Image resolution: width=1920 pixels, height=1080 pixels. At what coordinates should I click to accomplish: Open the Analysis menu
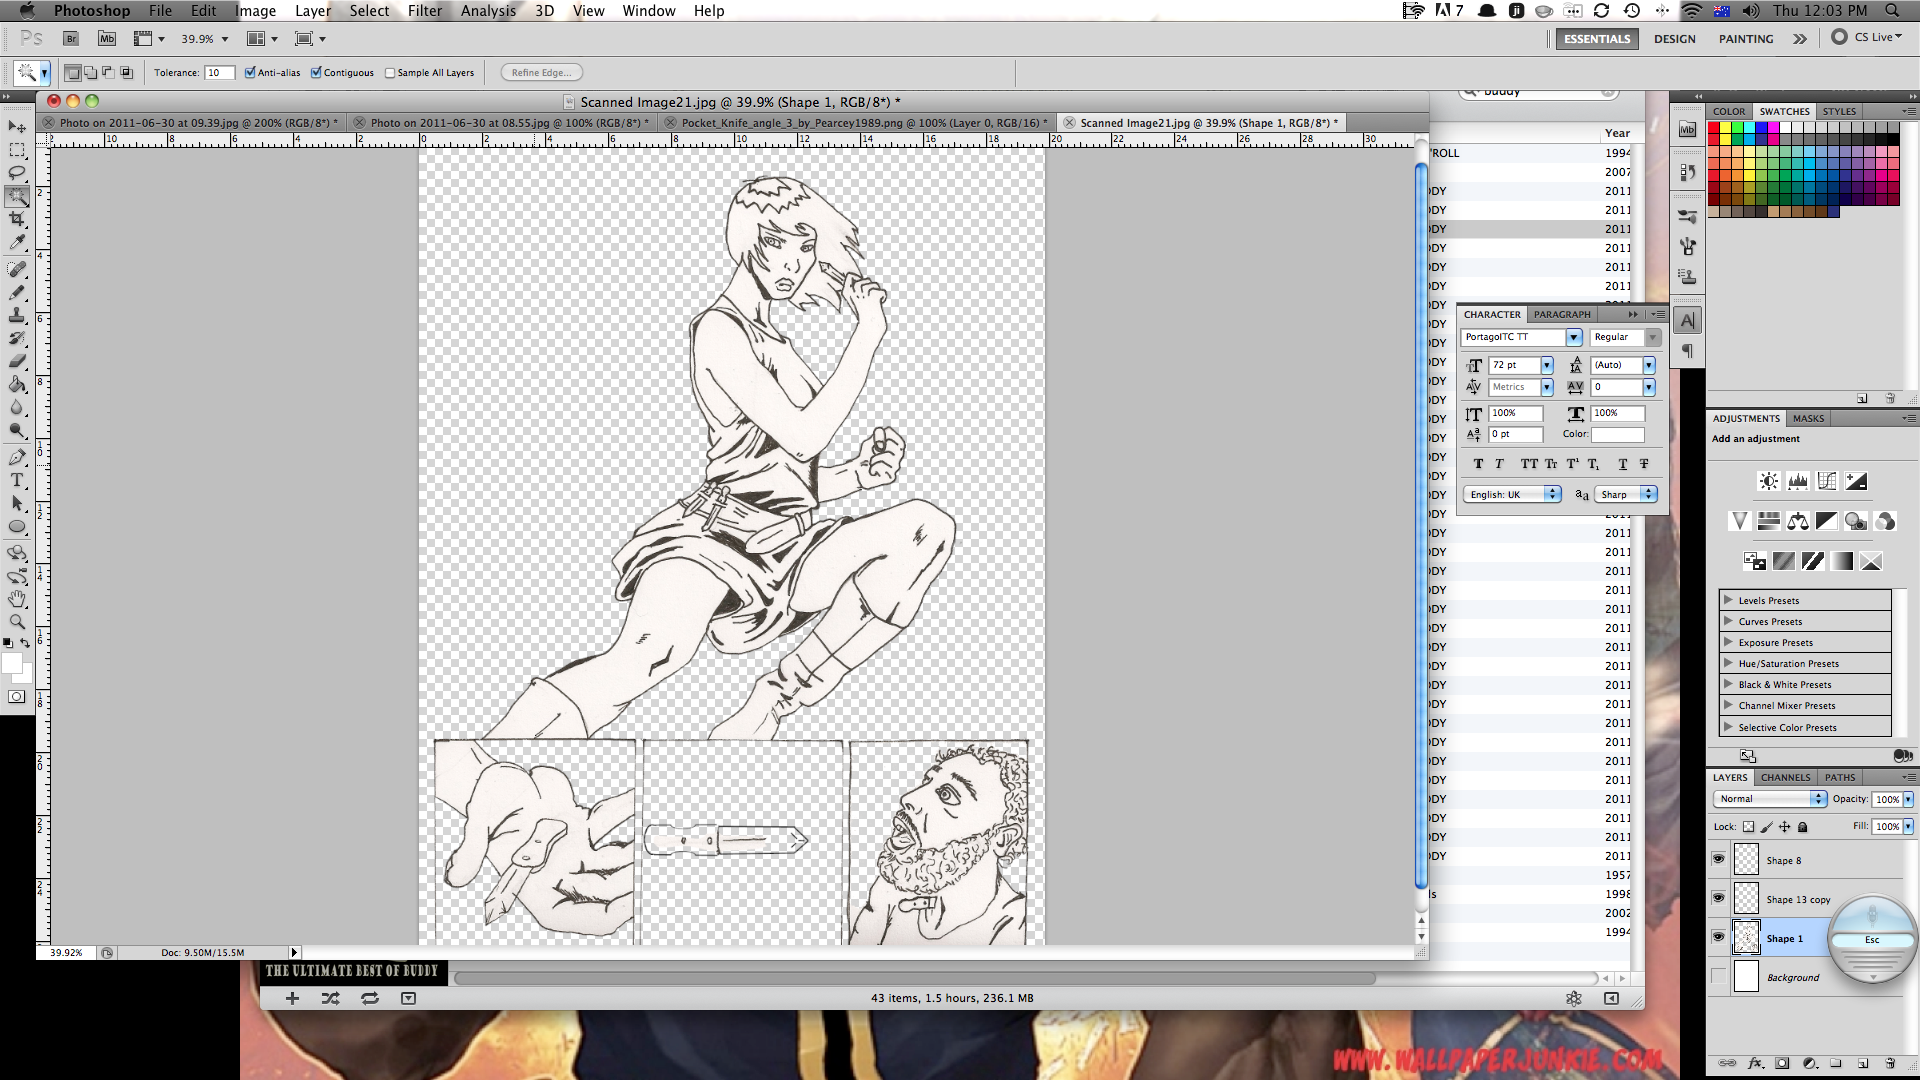click(x=488, y=11)
